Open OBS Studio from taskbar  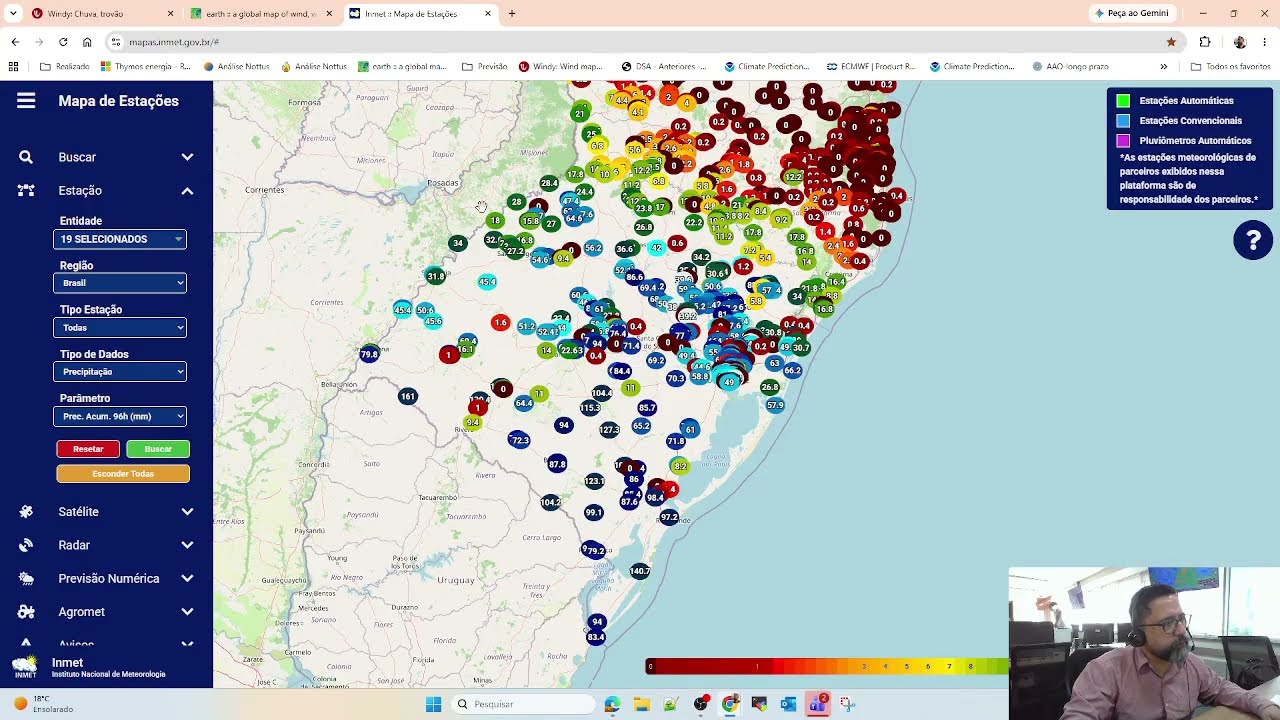(701, 704)
